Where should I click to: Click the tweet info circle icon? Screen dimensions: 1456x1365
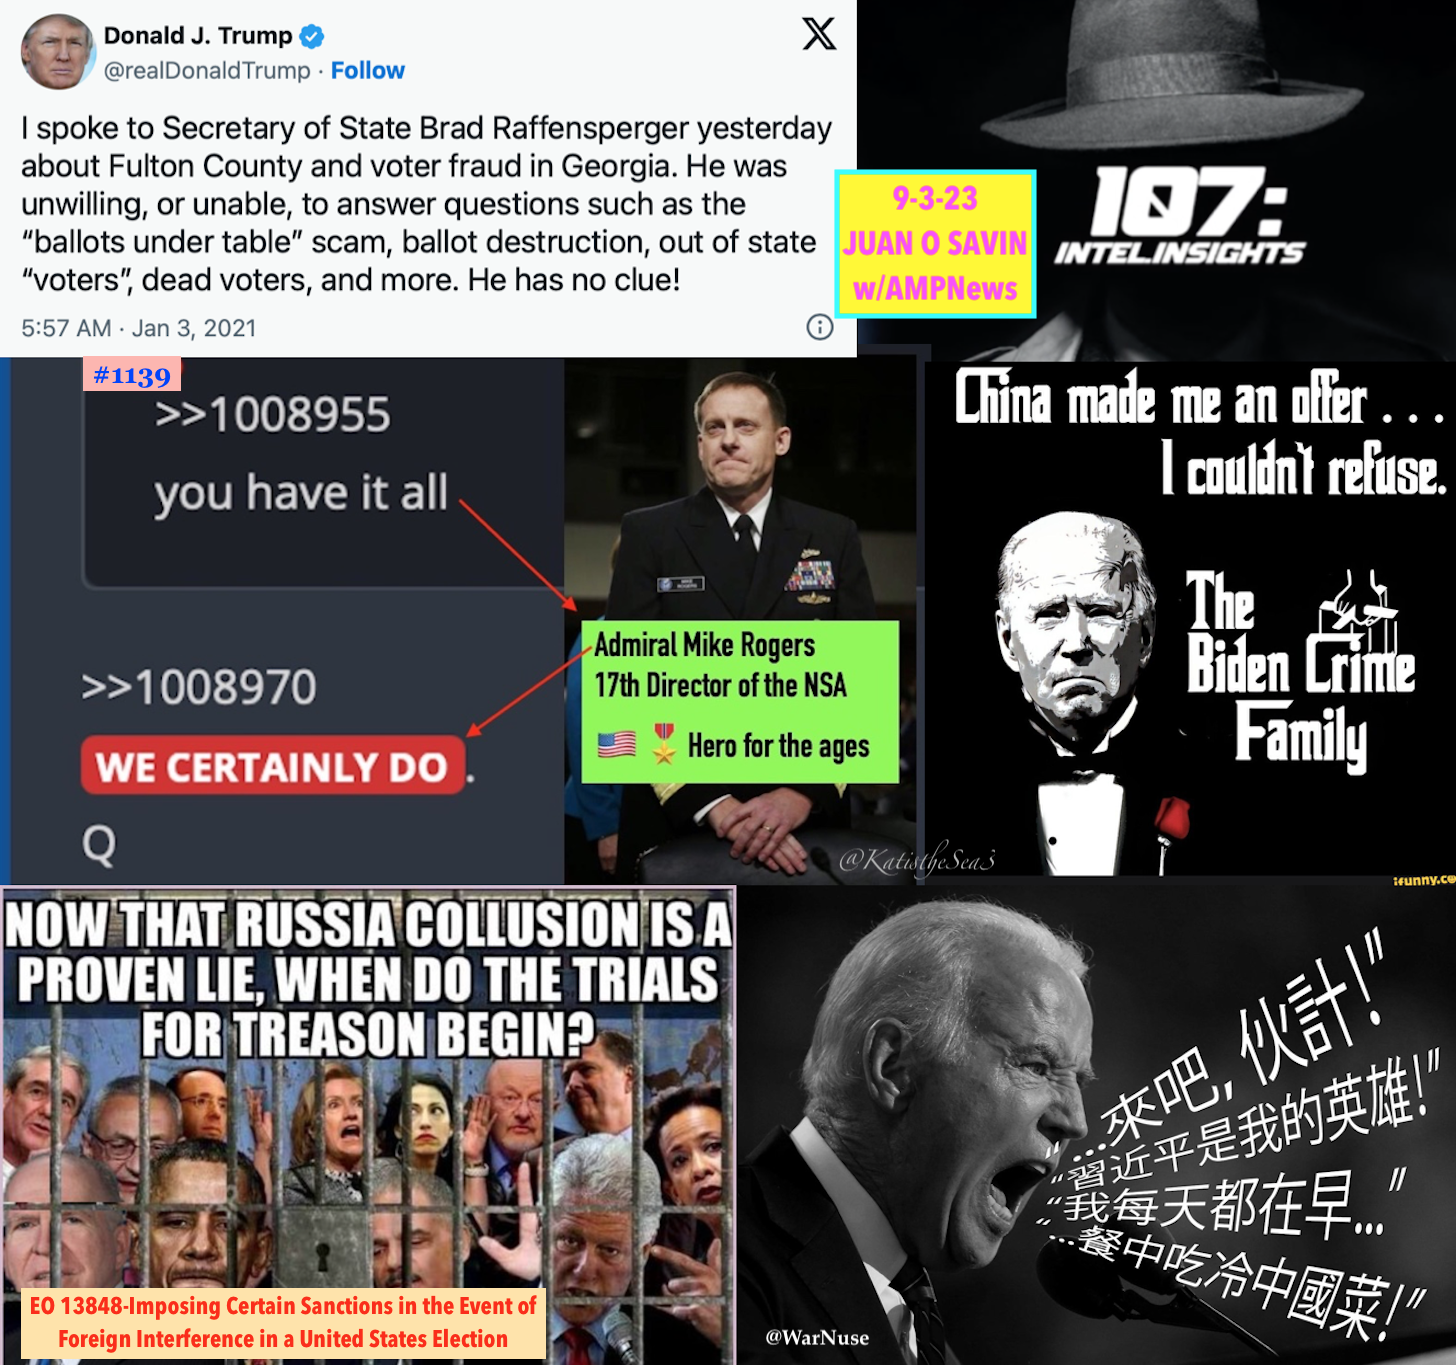tap(820, 327)
